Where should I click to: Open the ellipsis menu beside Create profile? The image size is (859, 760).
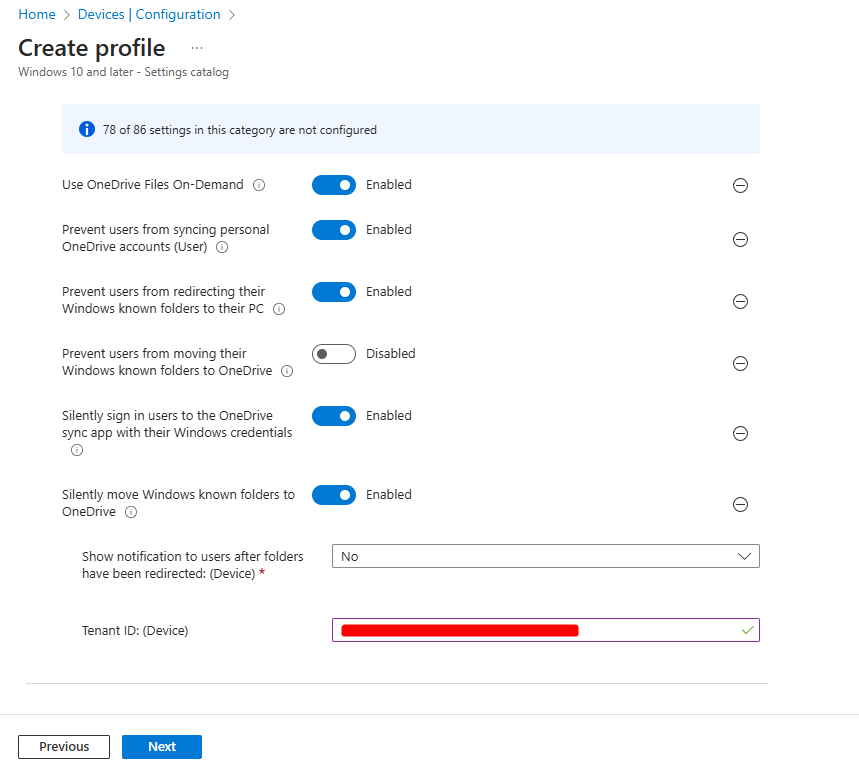coord(197,48)
